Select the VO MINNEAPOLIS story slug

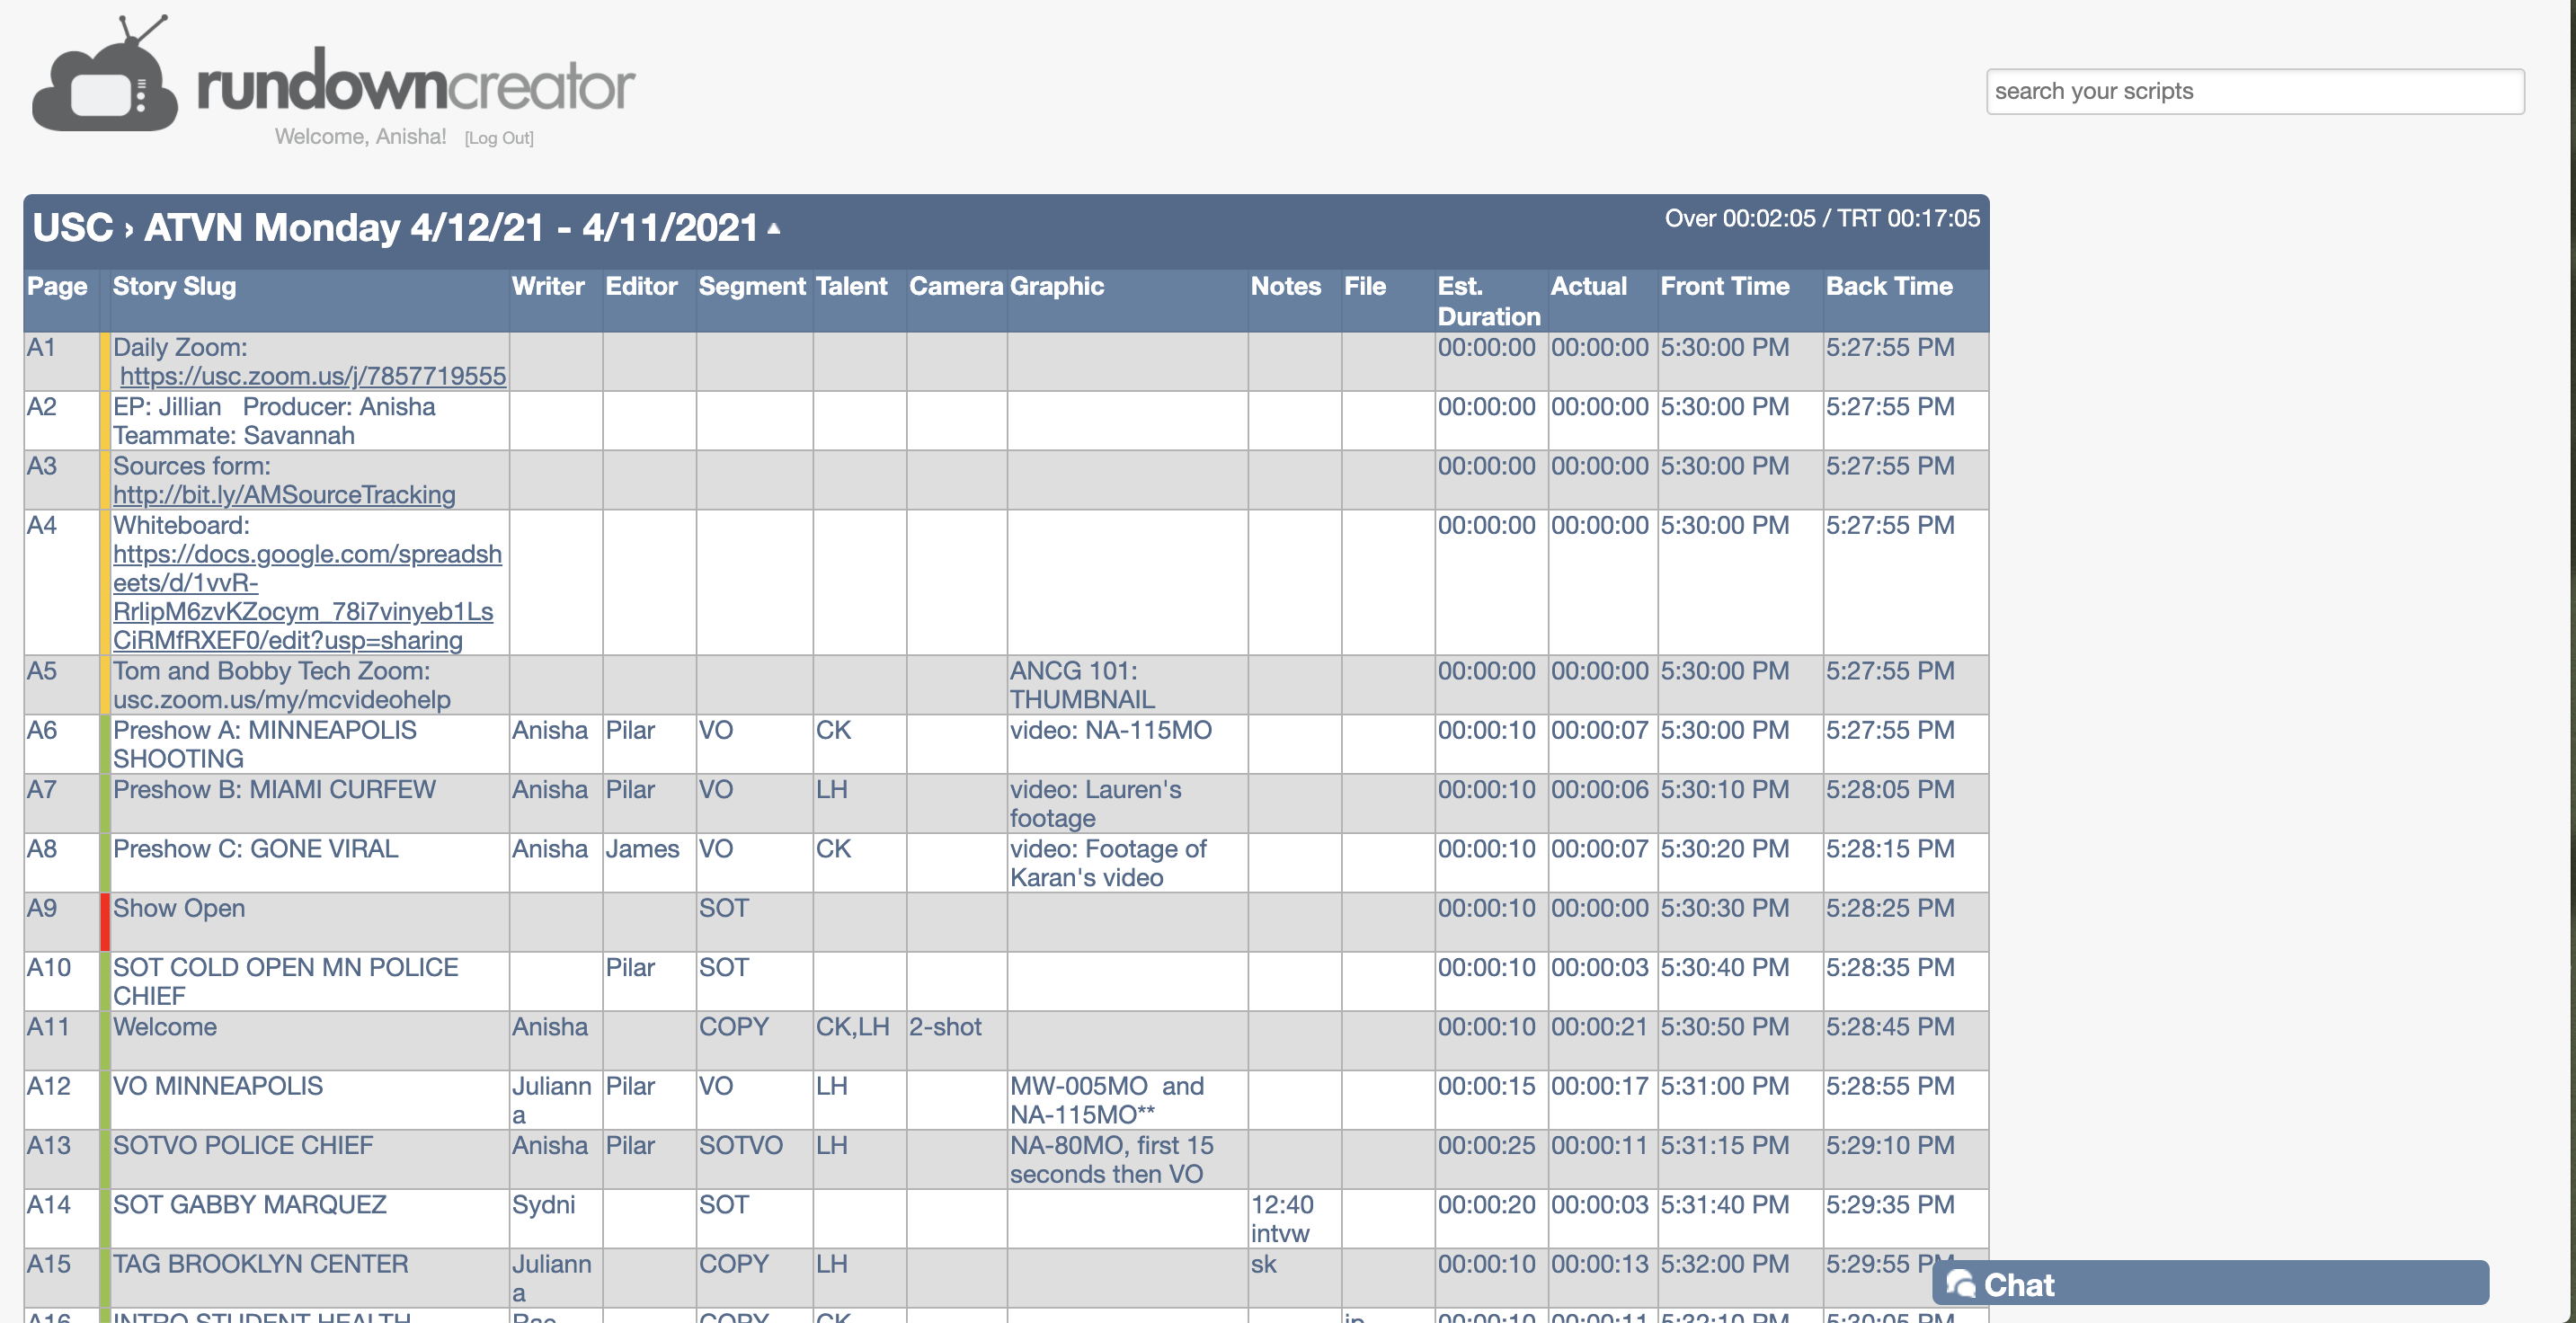click(x=218, y=1086)
